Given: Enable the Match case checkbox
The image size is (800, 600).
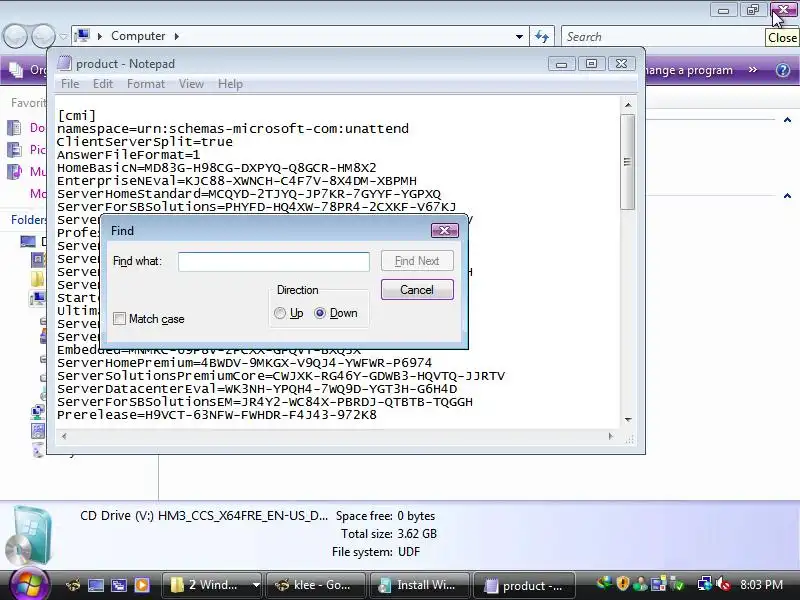Looking at the screenshot, I should click(x=119, y=319).
